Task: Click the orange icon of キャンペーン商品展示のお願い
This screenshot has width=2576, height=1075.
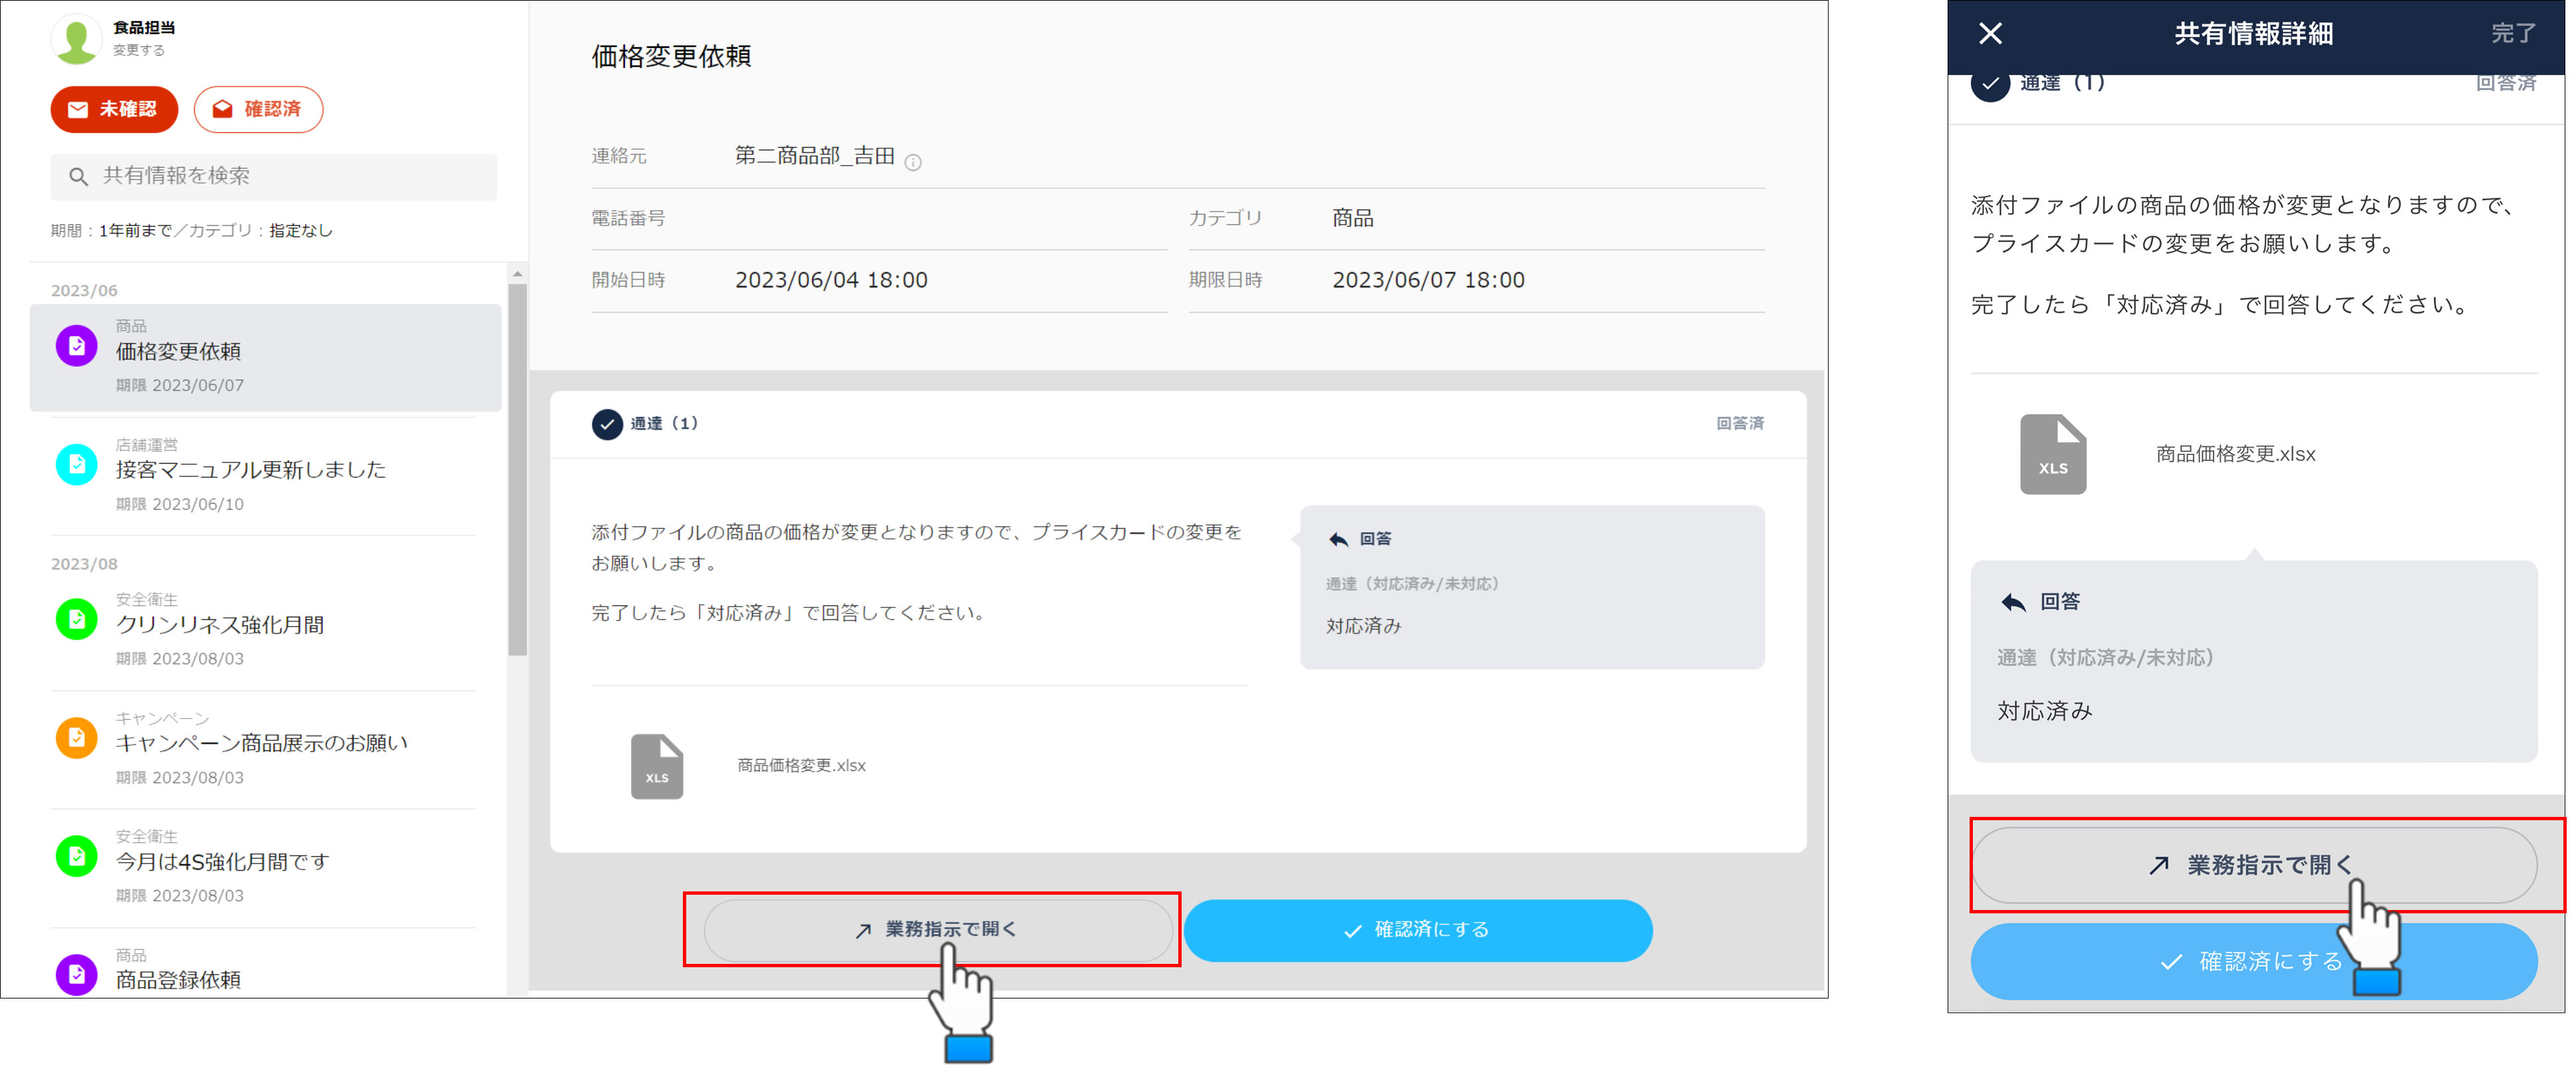Action: point(76,738)
